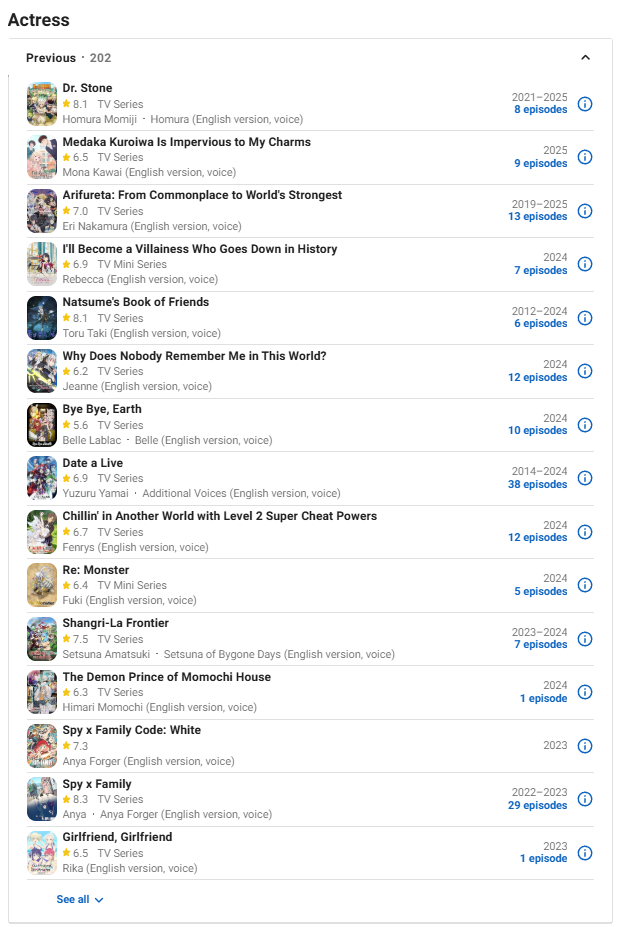
Task: Click the Previous section header label
Action: point(51,58)
